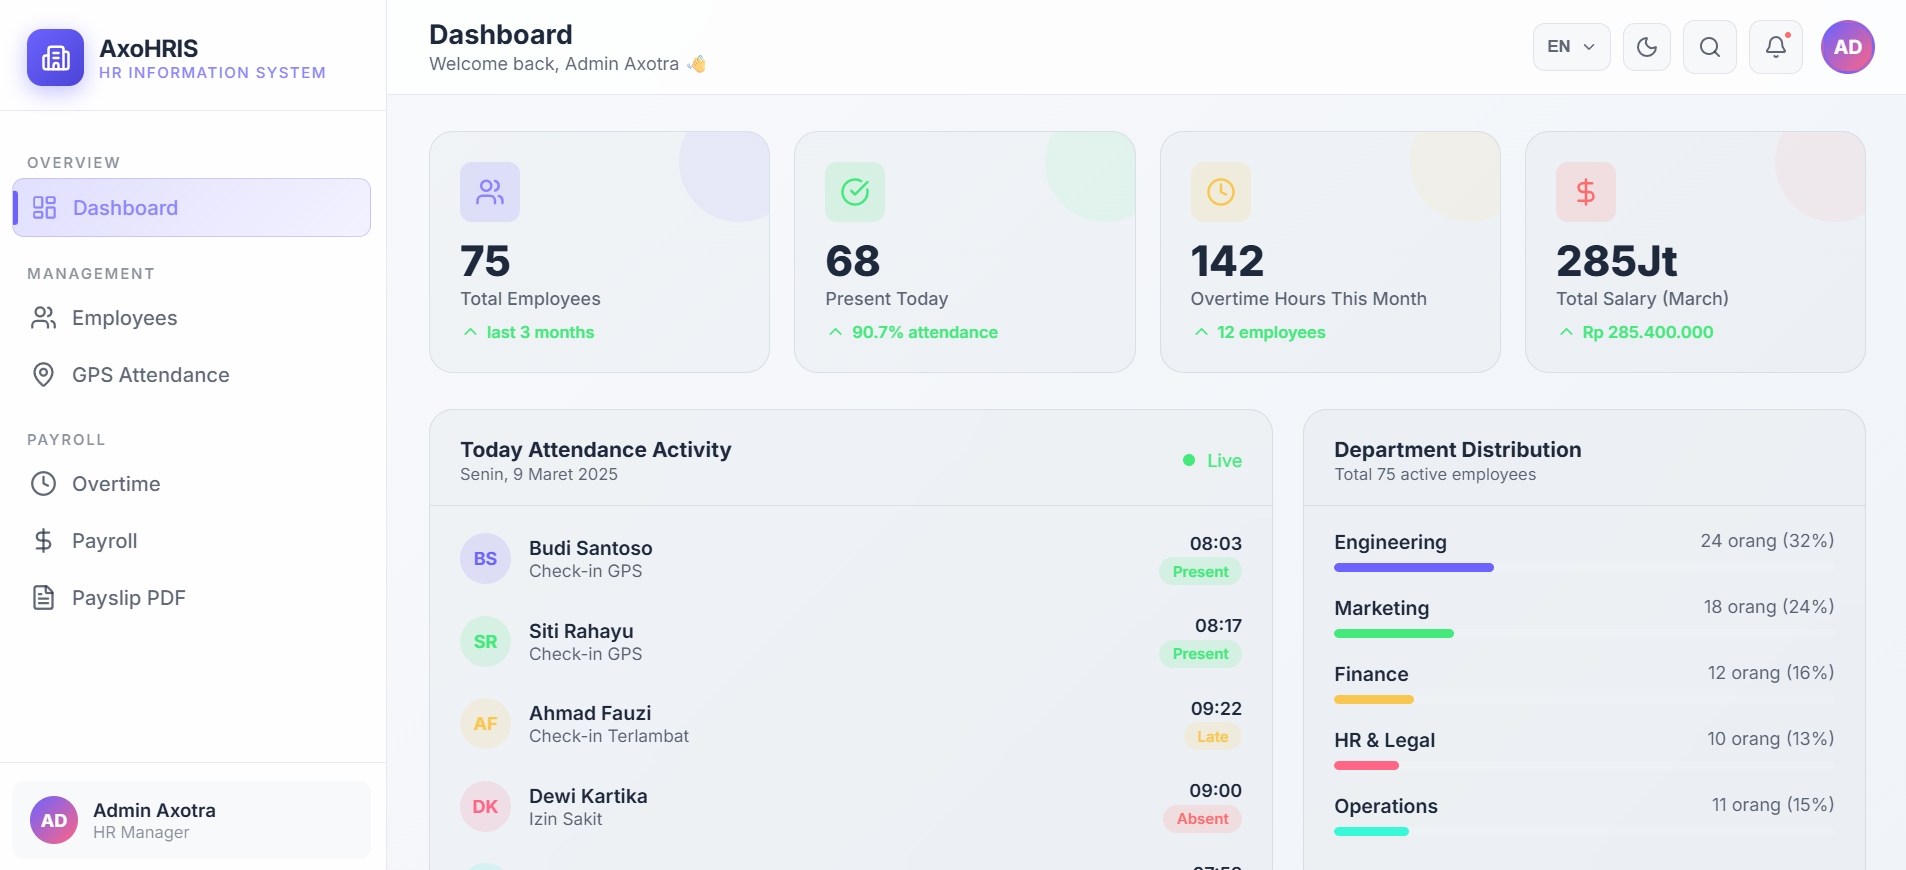This screenshot has height=870, width=1906.
Task: Click the '142' overtime hours value
Action: point(1227,262)
